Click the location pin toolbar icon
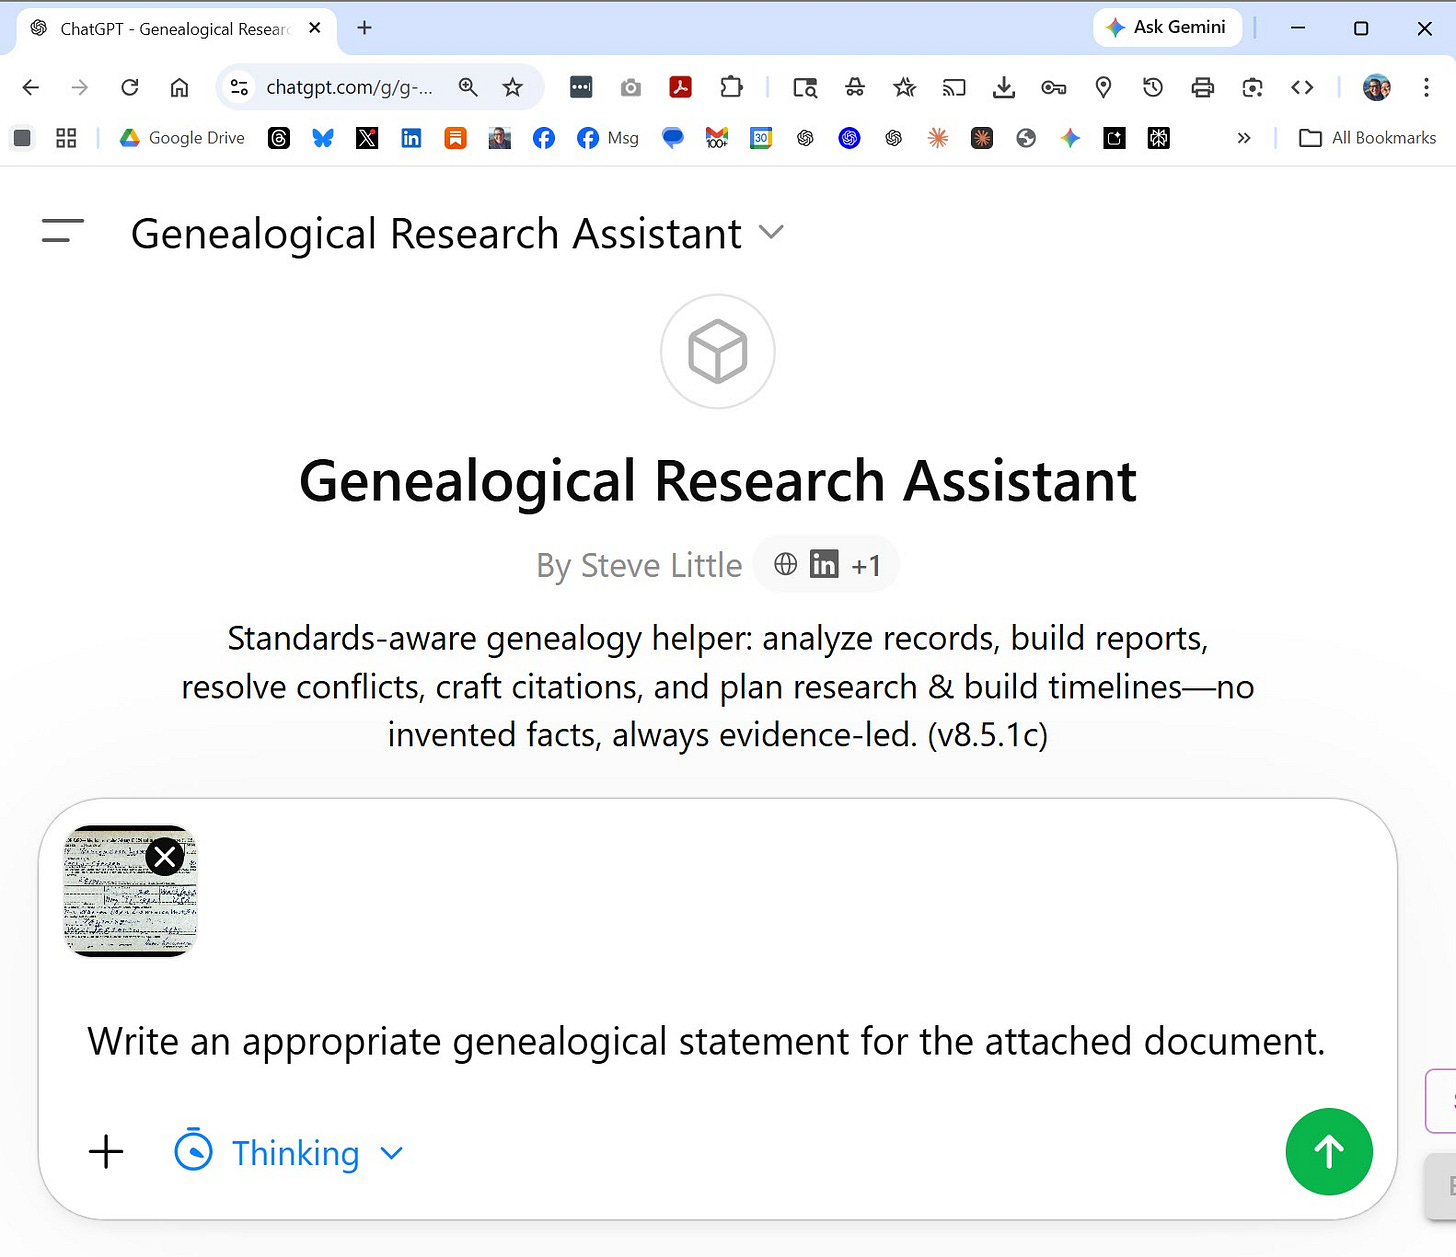The image size is (1456, 1257). coord(1103,87)
